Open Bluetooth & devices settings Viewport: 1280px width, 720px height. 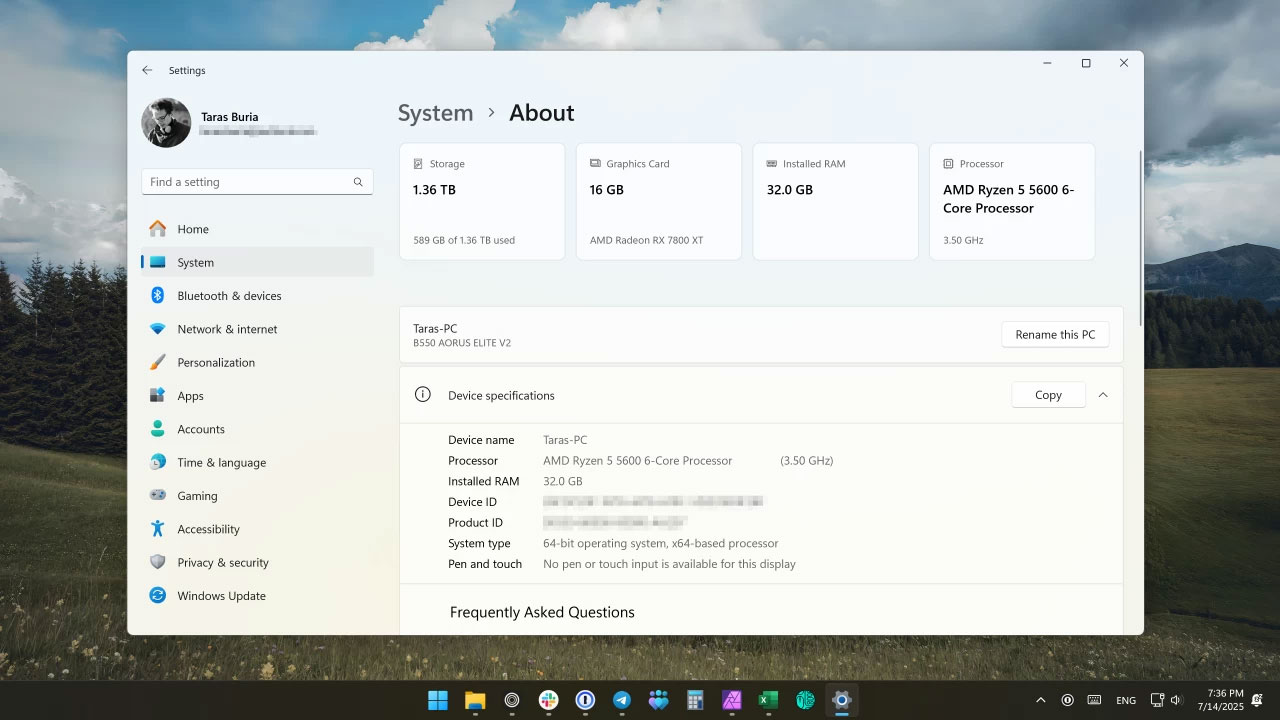(x=229, y=295)
